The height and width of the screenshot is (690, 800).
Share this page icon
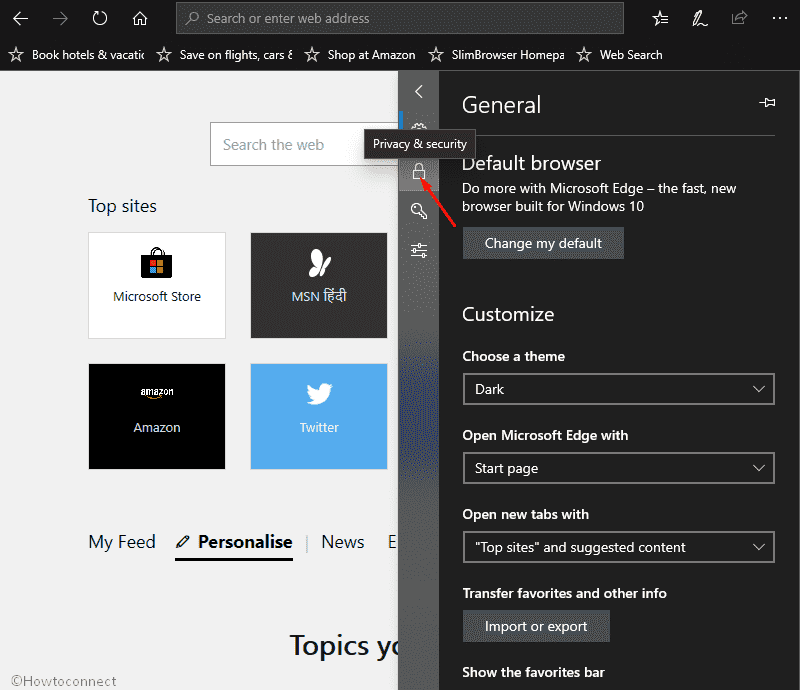739,18
